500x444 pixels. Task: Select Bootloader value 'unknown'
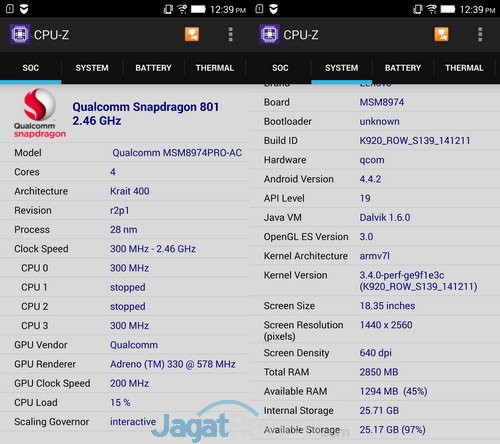click(379, 122)
